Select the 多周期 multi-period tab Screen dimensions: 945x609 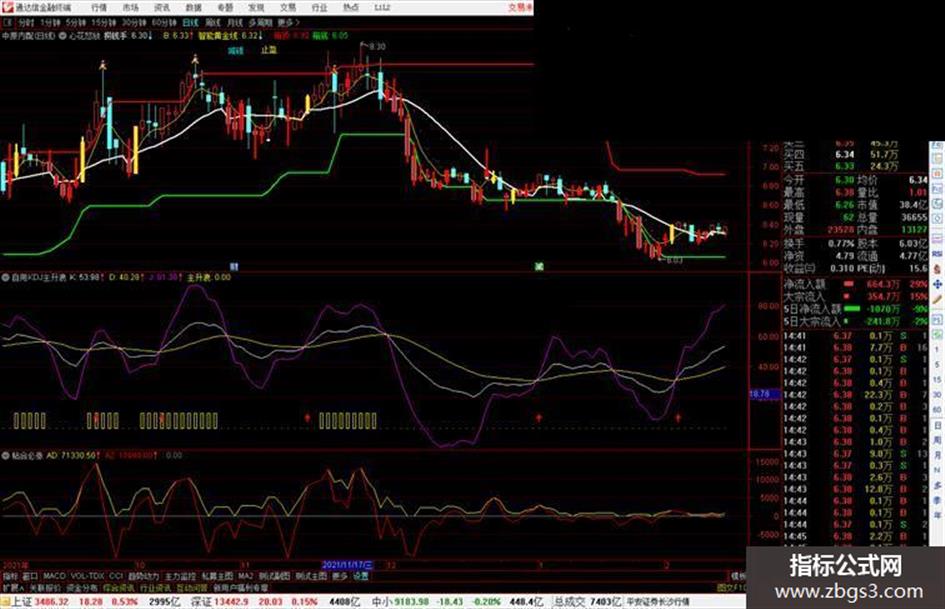[261, 23]
